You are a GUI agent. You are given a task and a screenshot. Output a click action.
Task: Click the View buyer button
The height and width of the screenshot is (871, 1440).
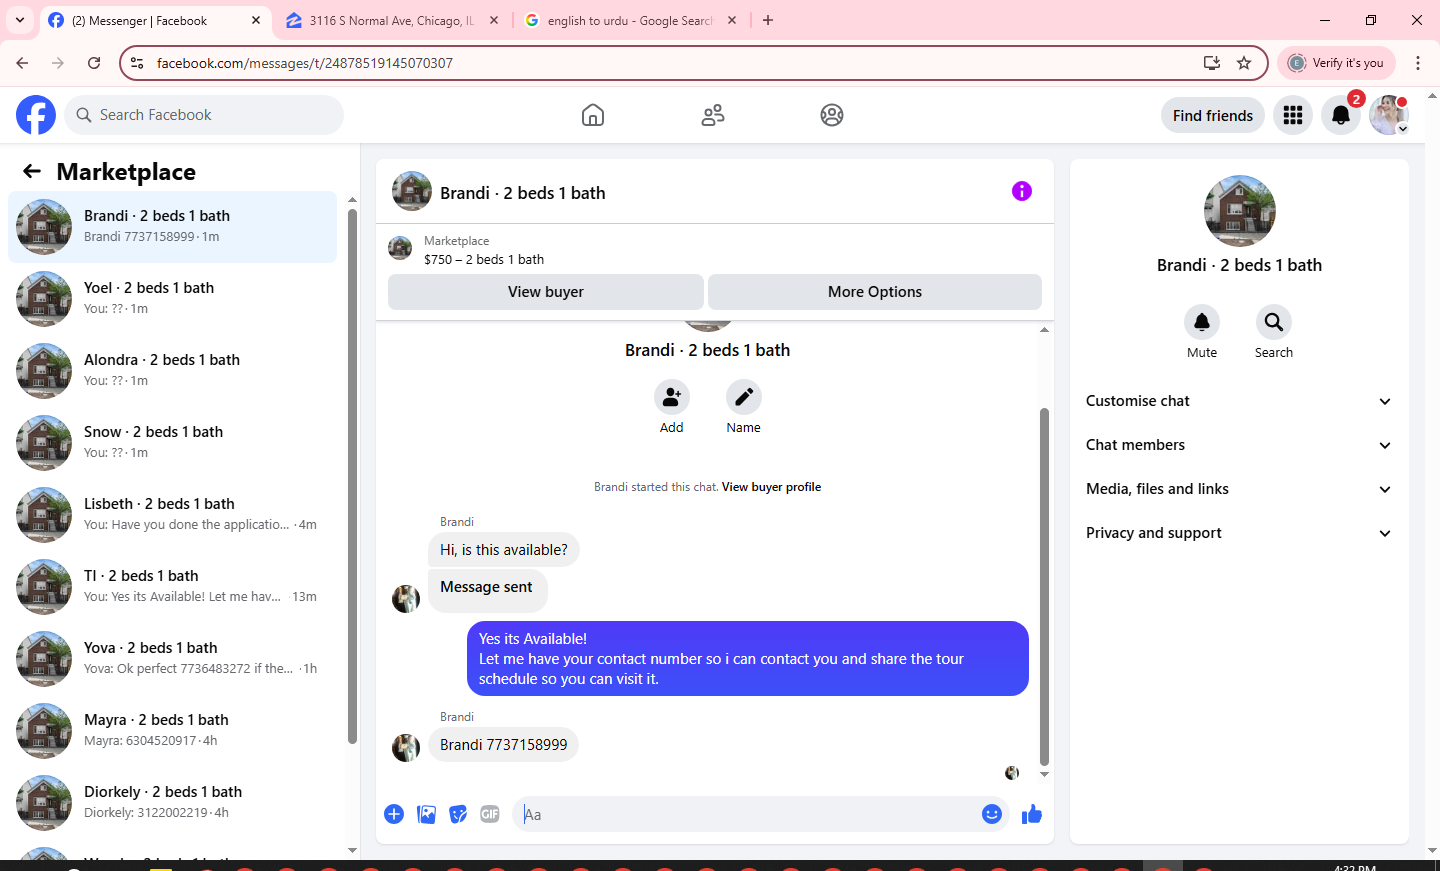(x=546, y=292)
